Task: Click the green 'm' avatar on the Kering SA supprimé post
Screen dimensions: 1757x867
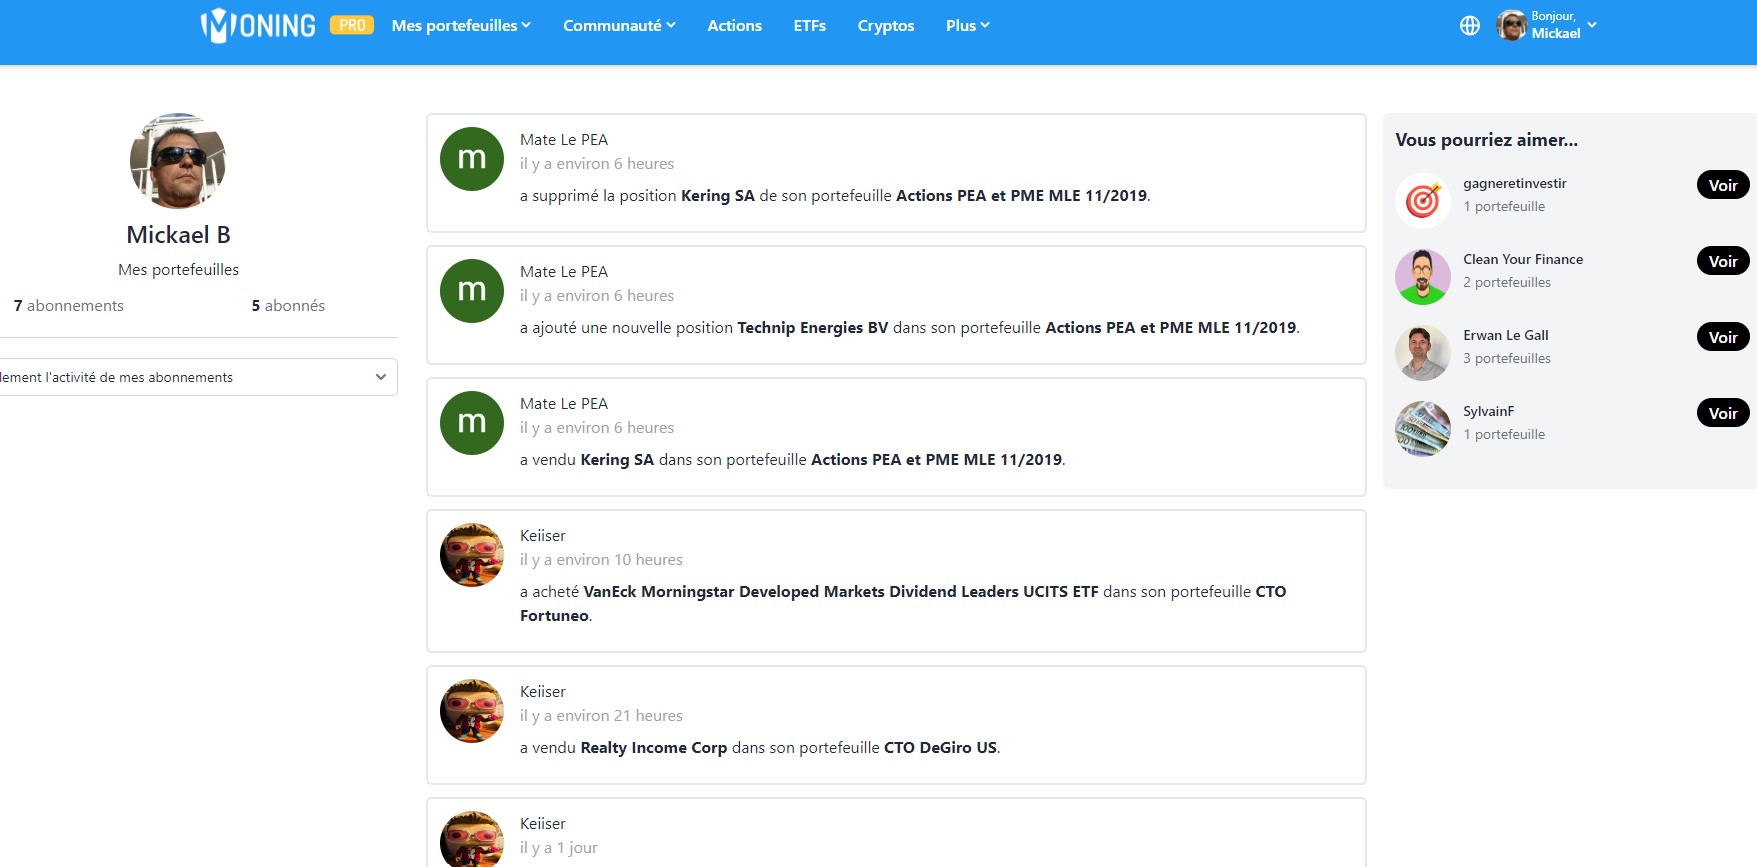Action: pos(472,159)
